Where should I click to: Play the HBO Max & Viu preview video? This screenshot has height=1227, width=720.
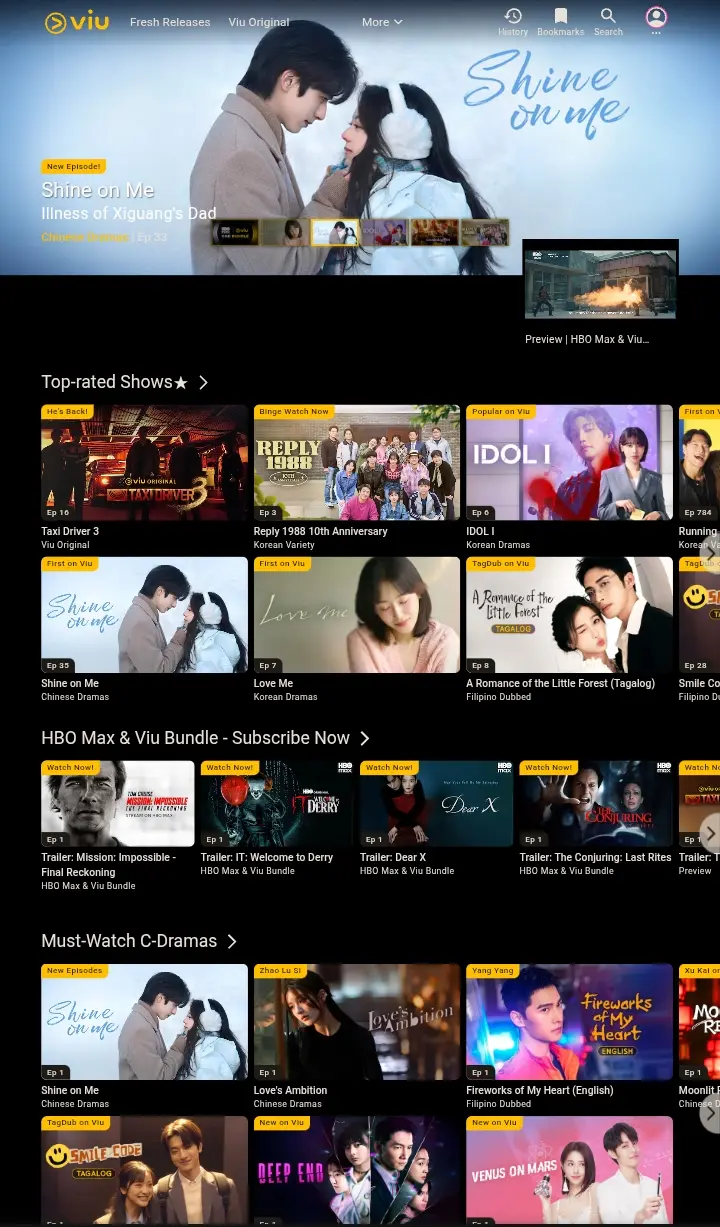(600, 284)
